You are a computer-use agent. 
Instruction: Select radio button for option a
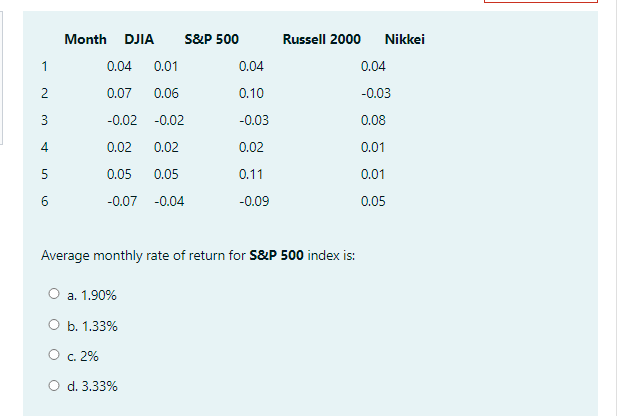point(52,295)
